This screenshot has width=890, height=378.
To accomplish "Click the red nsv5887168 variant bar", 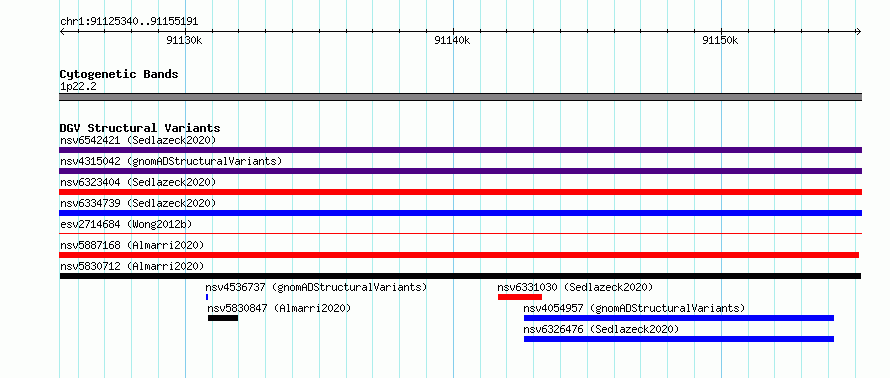I will (459, 255).
